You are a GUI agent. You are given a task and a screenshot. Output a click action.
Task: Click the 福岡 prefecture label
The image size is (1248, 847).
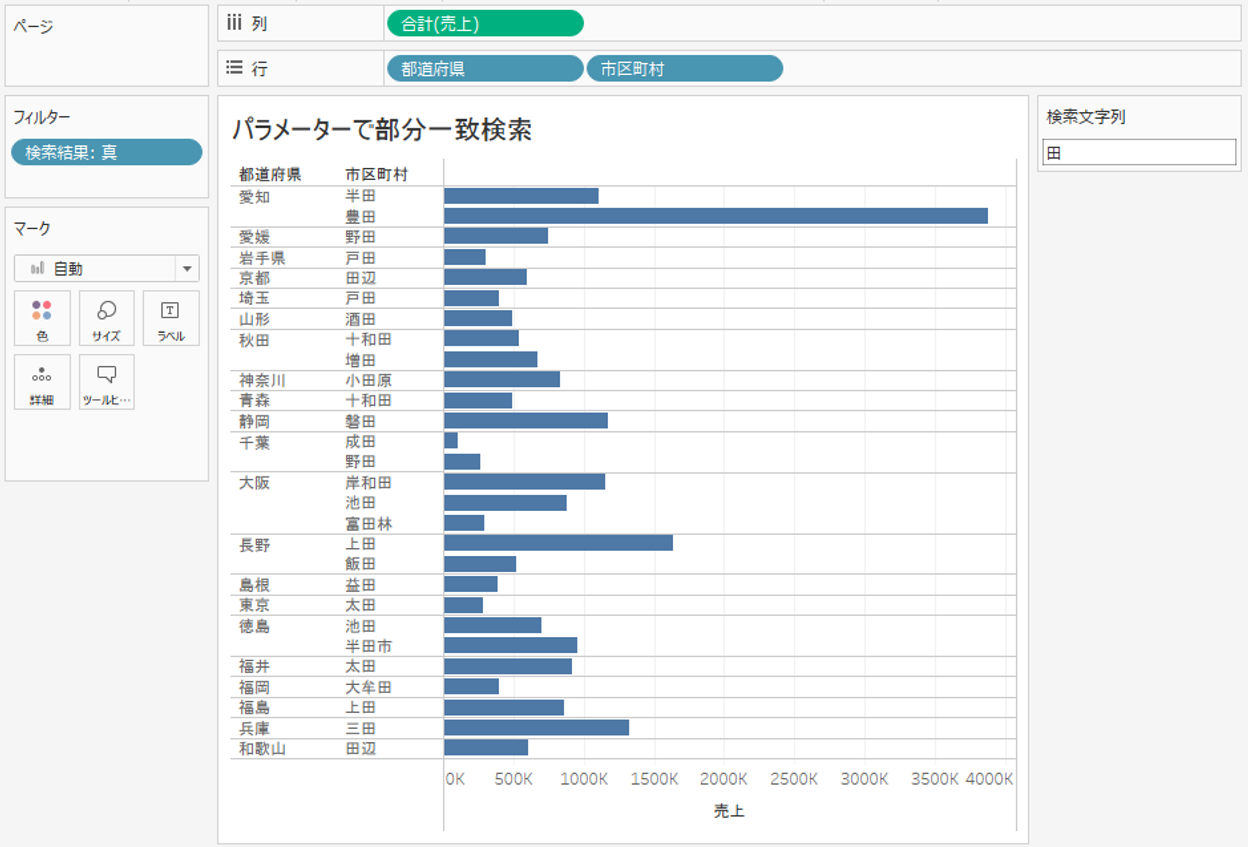[x=254, y=687]
